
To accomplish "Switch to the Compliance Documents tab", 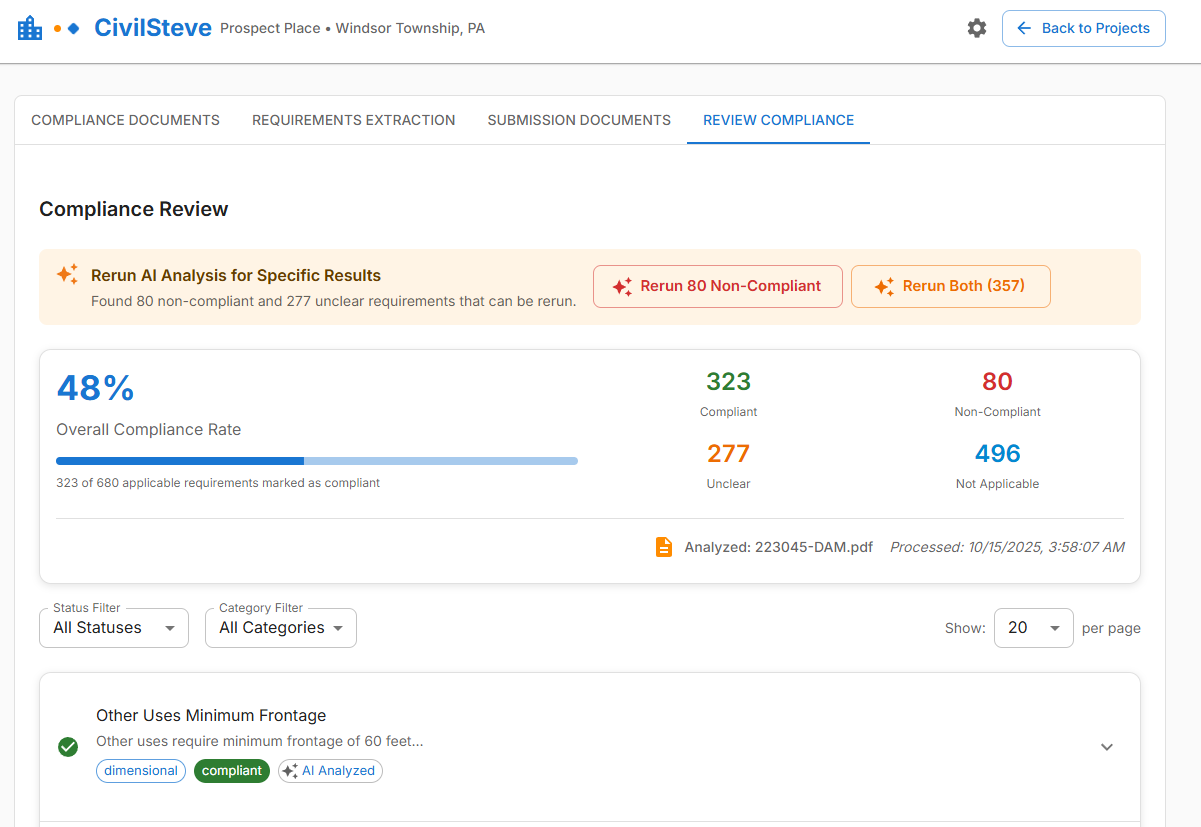I will pyautogui.click(x=125, y=120).
